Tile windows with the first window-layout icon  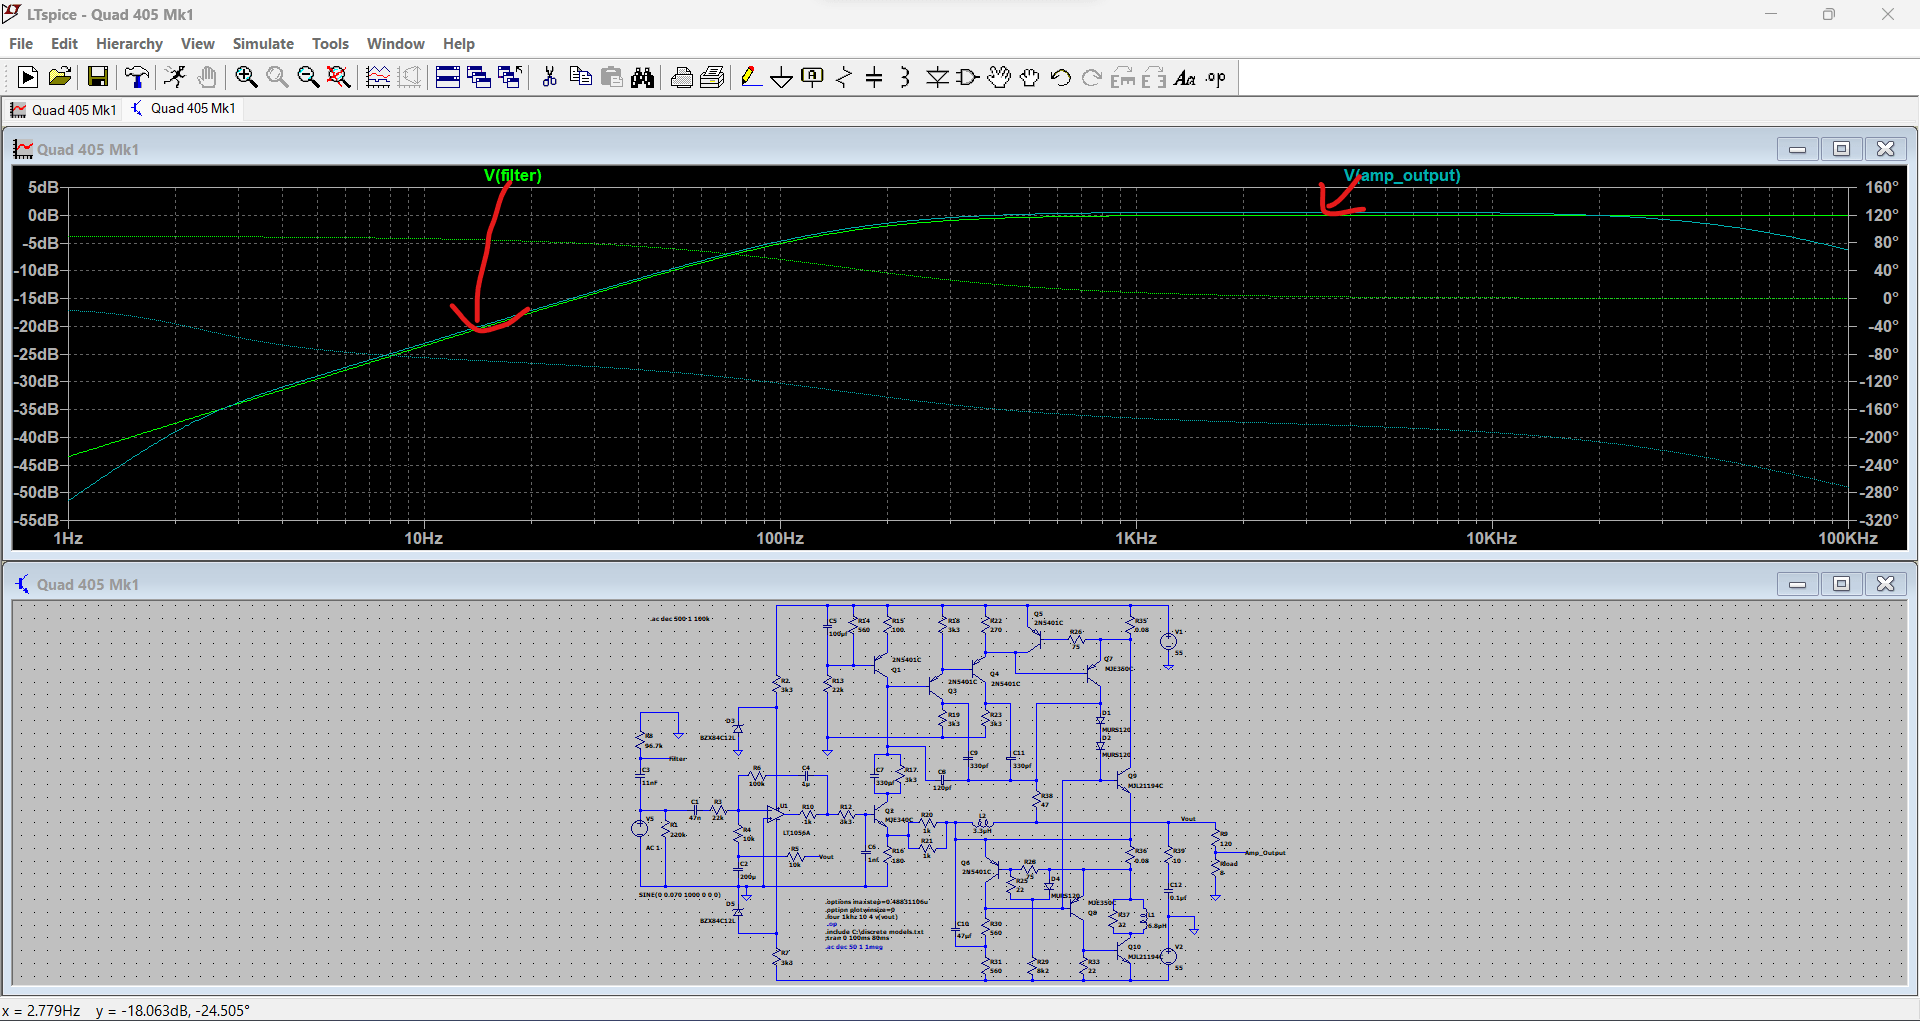point(448,77)
